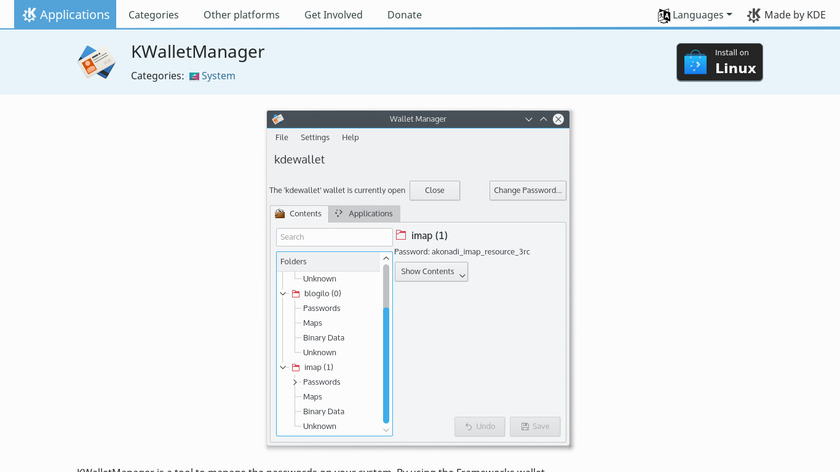Open the Settings menu
The width and height of the screenshot is (840, 472).
[x=315, y=137]
